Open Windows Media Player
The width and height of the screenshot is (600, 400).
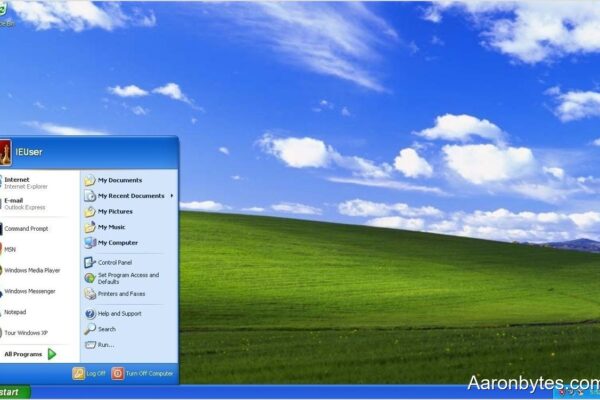pos(31,270)
